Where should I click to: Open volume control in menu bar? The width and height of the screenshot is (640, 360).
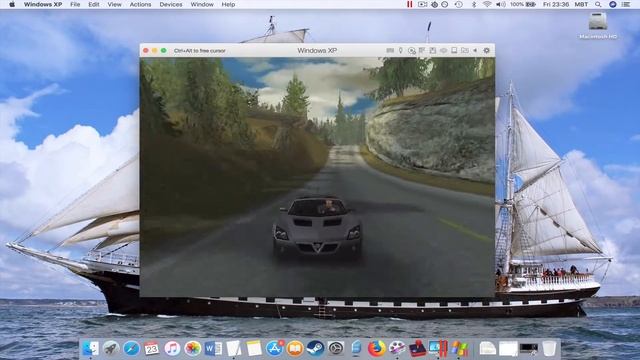coord(501,4)
